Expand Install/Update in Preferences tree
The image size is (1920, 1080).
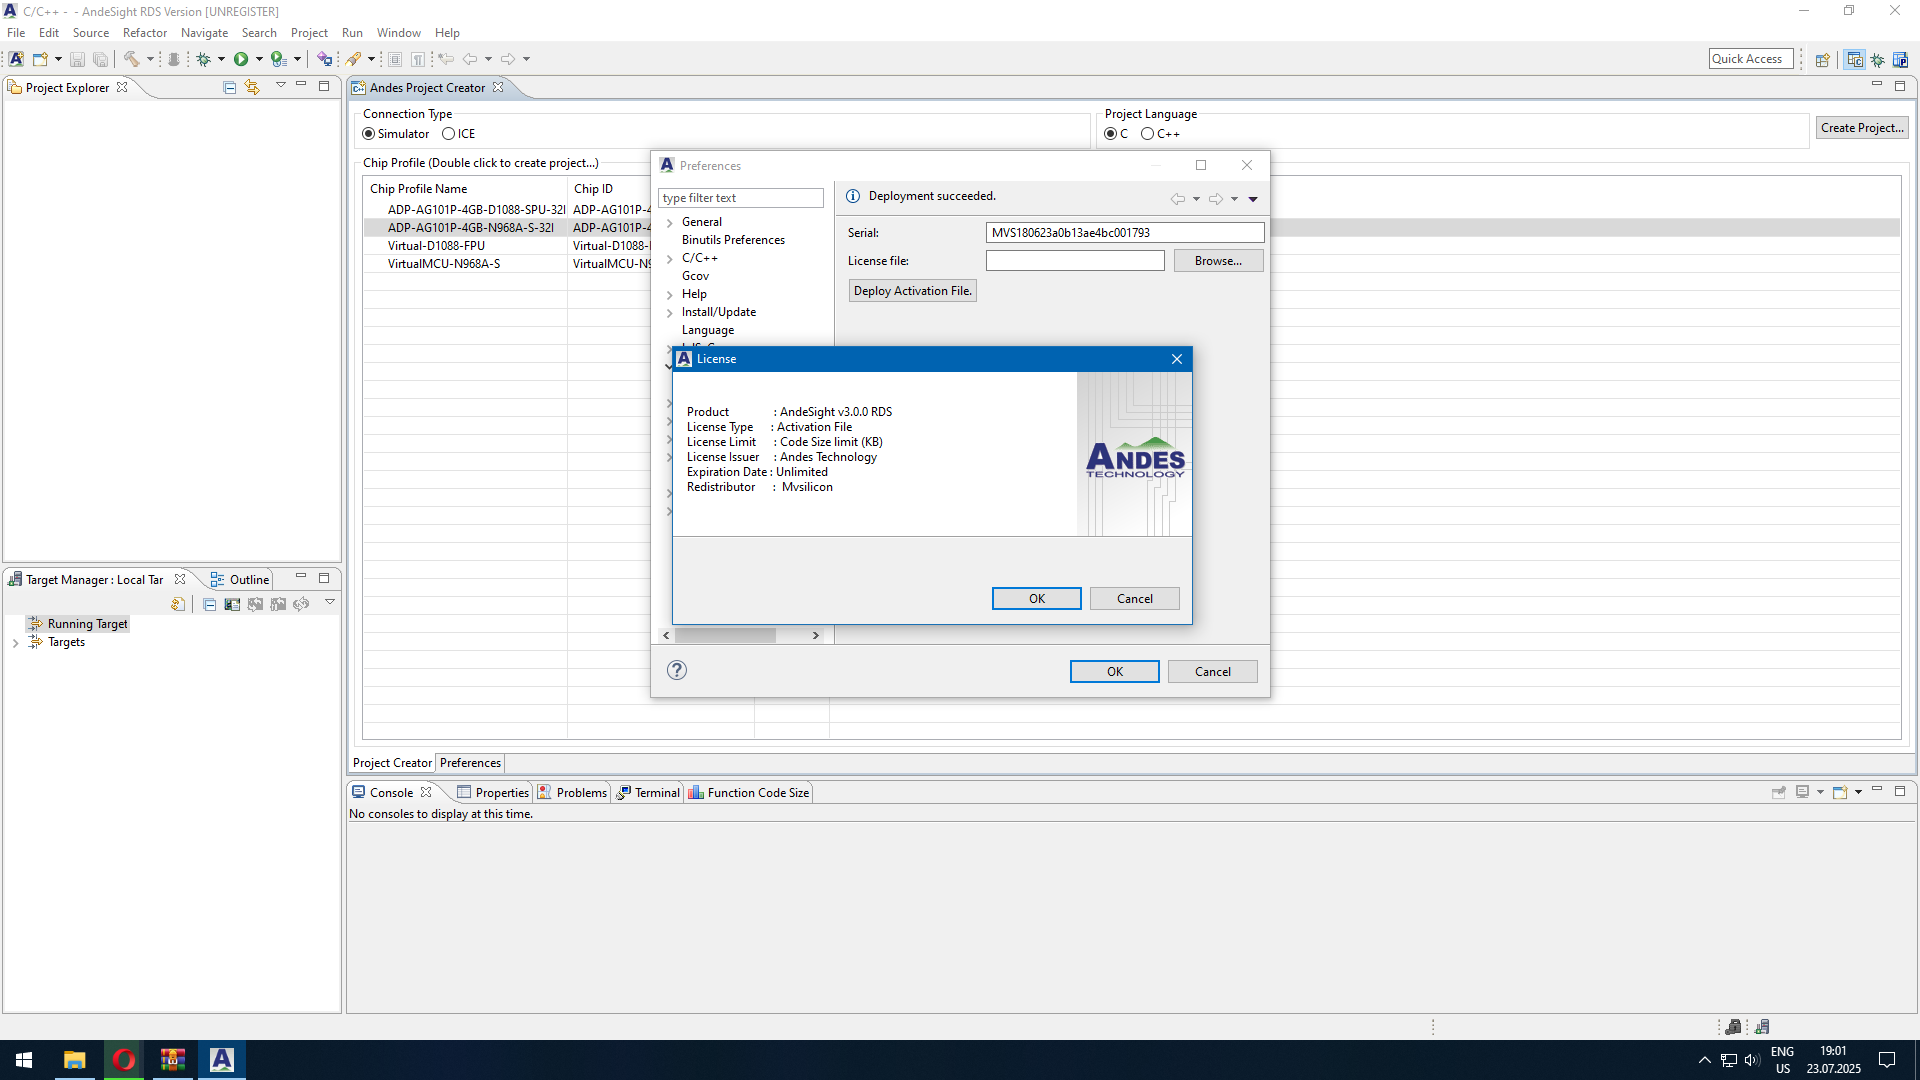pyautogui.click(x=670, y=313)
